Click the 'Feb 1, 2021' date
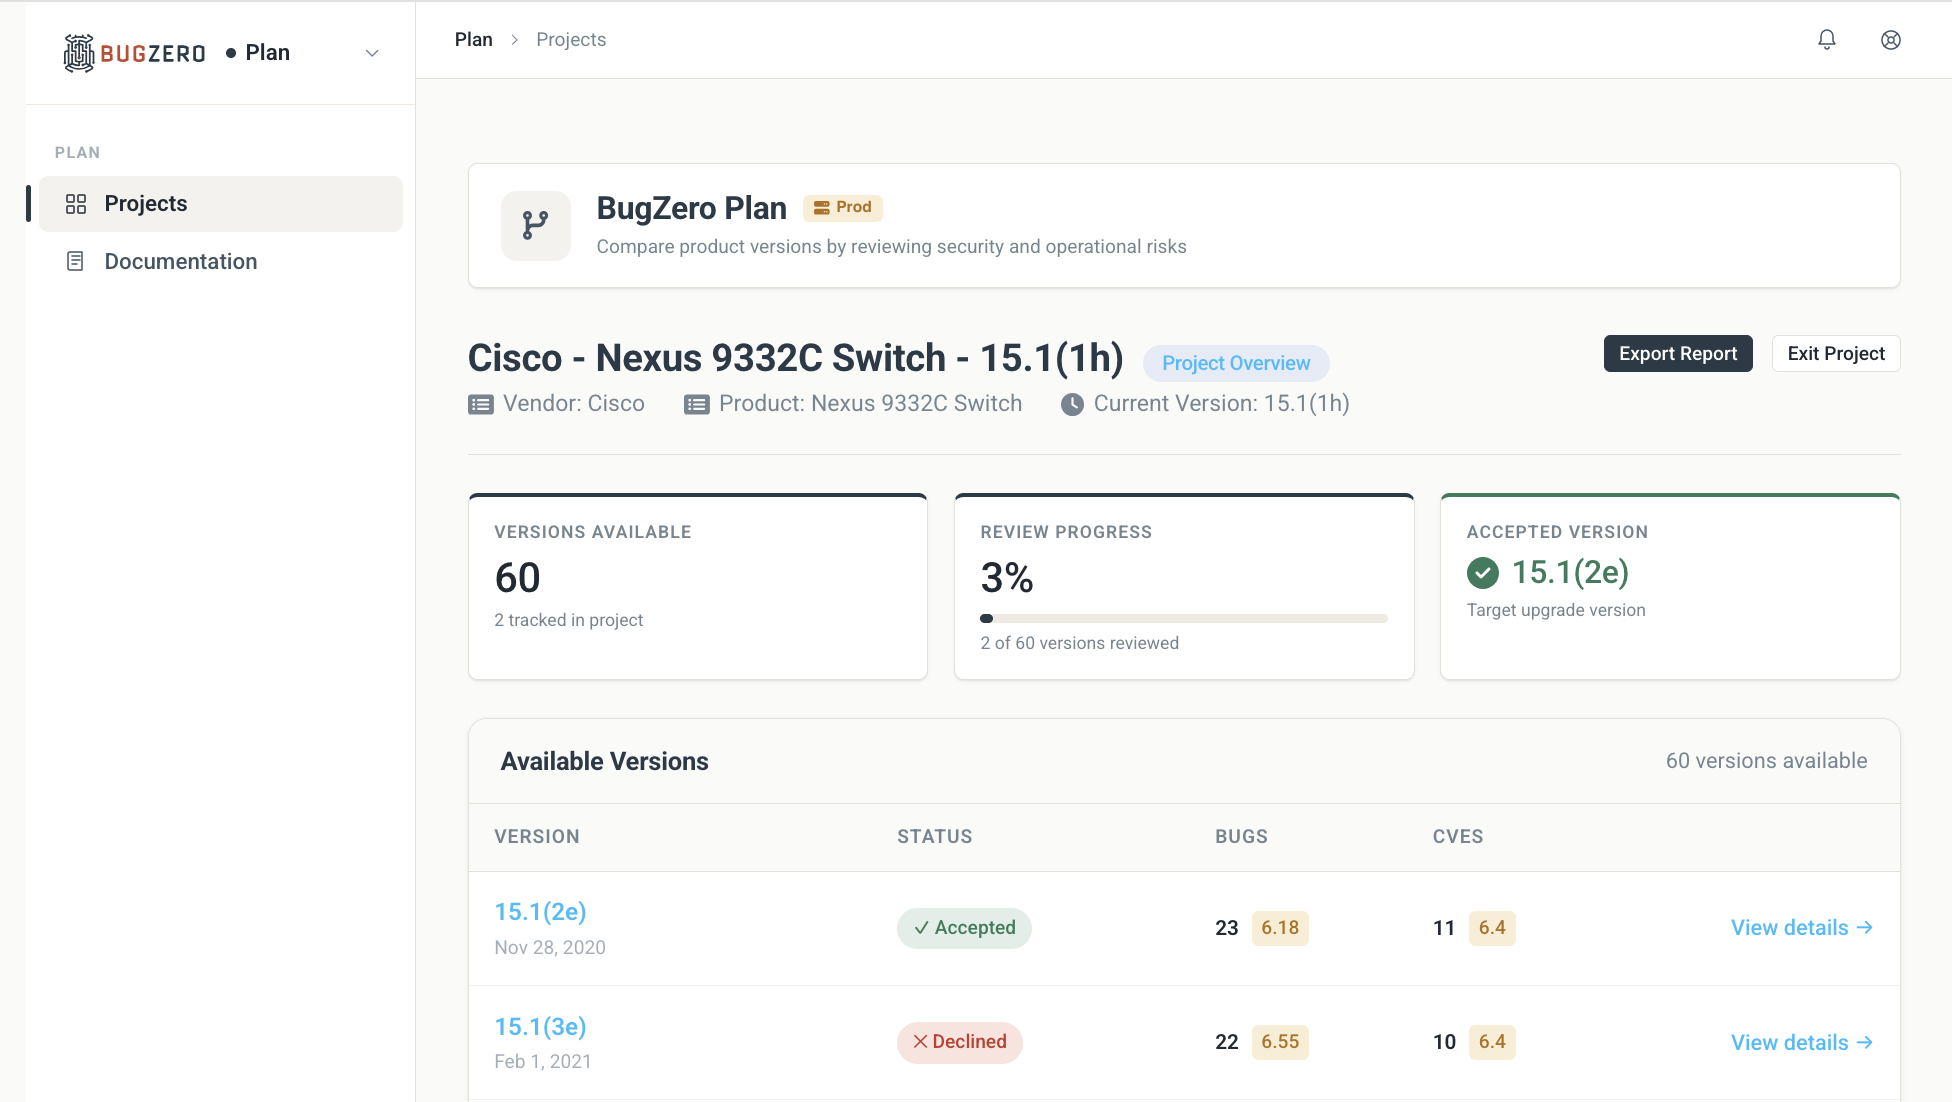This screenshot has width=1952, height=1102. click(x=543, y=1062)
